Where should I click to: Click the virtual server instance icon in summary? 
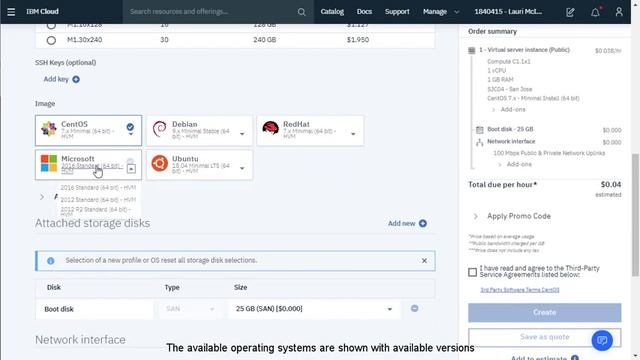tap(471, 50)
